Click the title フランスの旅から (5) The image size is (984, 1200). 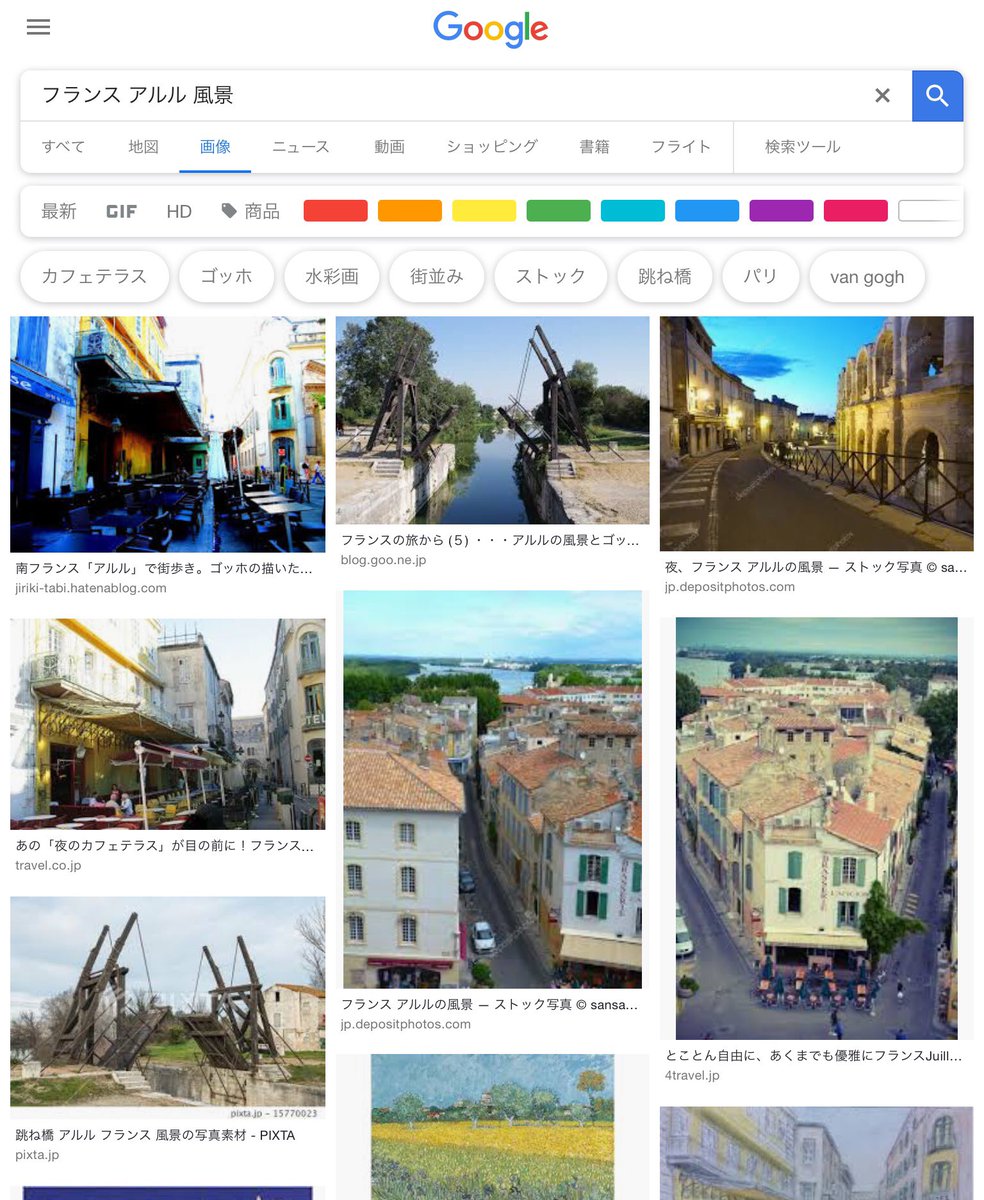490,540
